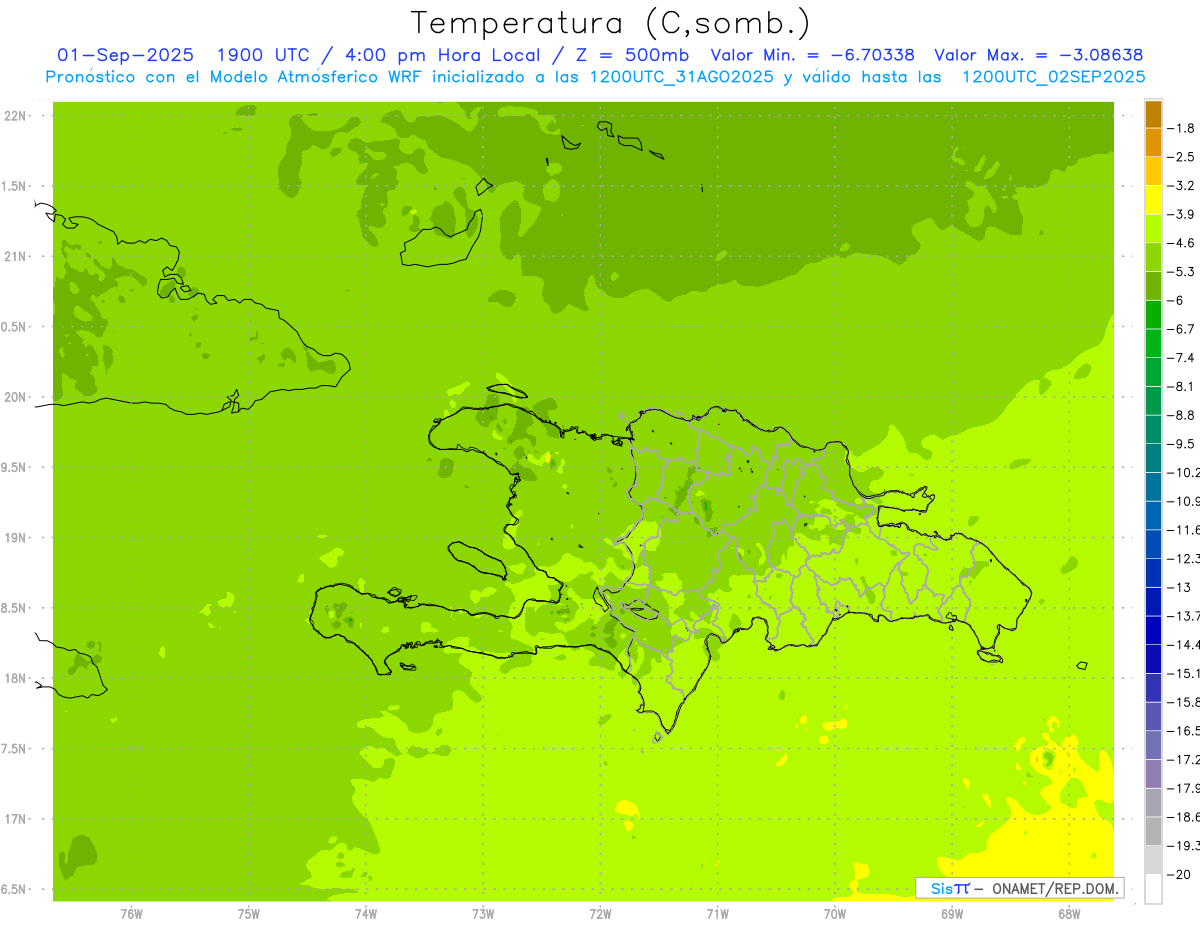The image size is (1200, 927).
Task: Click the '-5.3' colorbar value
Action: tap(1182, 272)
